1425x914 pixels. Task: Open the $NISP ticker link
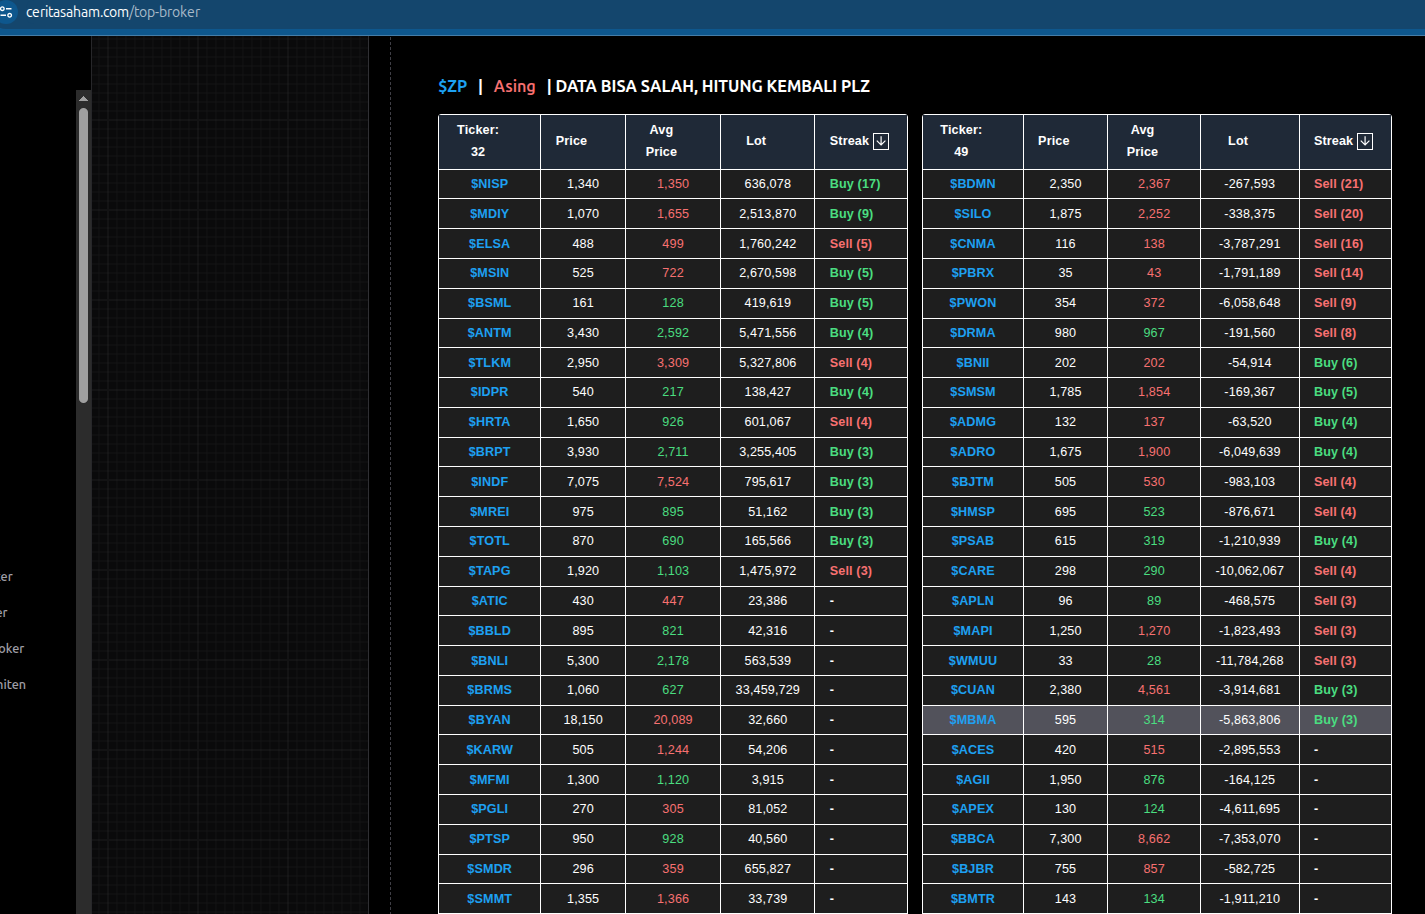[489, 184]
